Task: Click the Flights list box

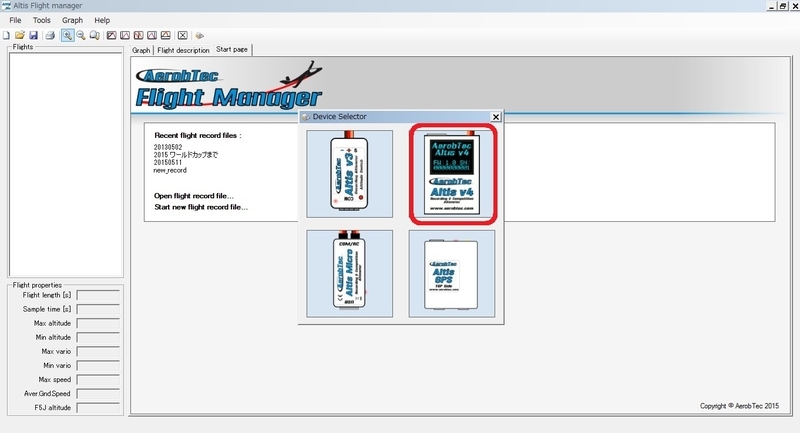Action: tap(65, 165)
